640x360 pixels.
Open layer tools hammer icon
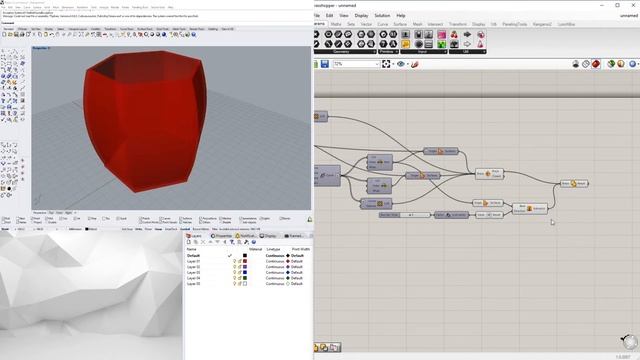tap(246, 242)
